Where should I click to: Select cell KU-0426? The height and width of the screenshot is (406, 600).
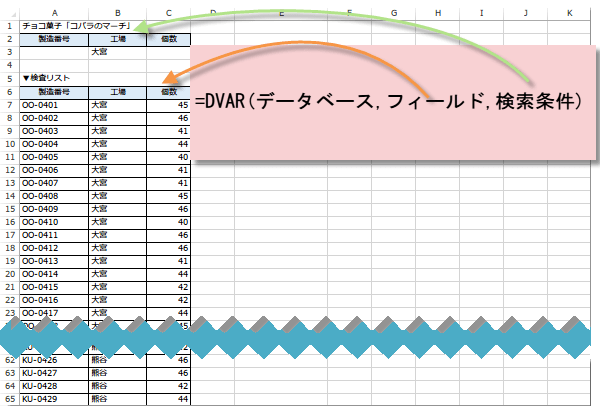(x=54, y=360)
